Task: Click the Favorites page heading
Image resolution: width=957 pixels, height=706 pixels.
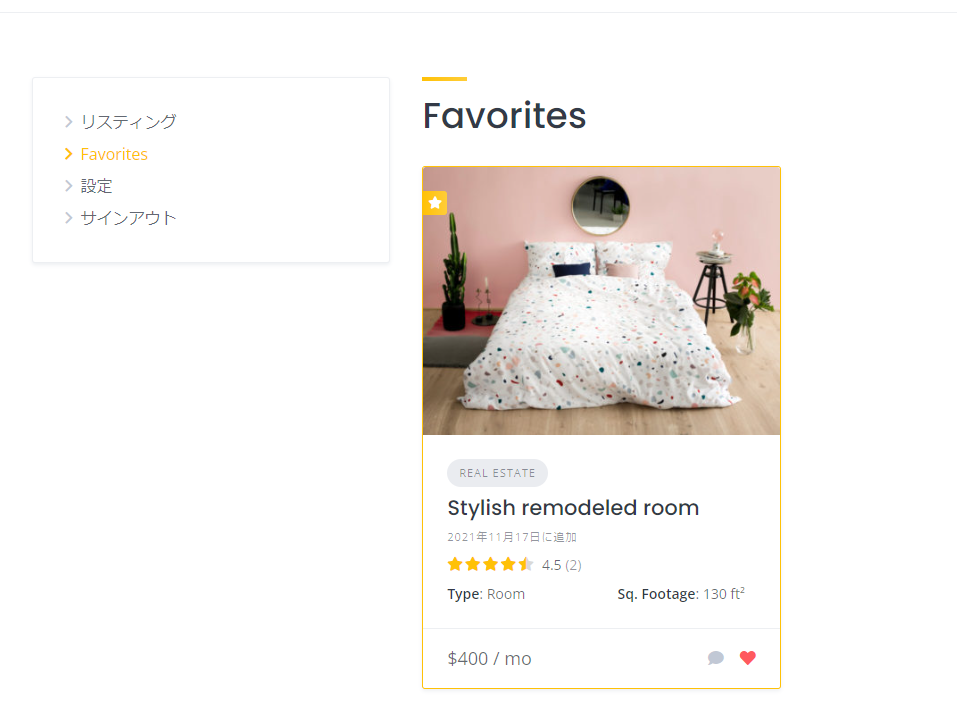Action: [504, 116]
